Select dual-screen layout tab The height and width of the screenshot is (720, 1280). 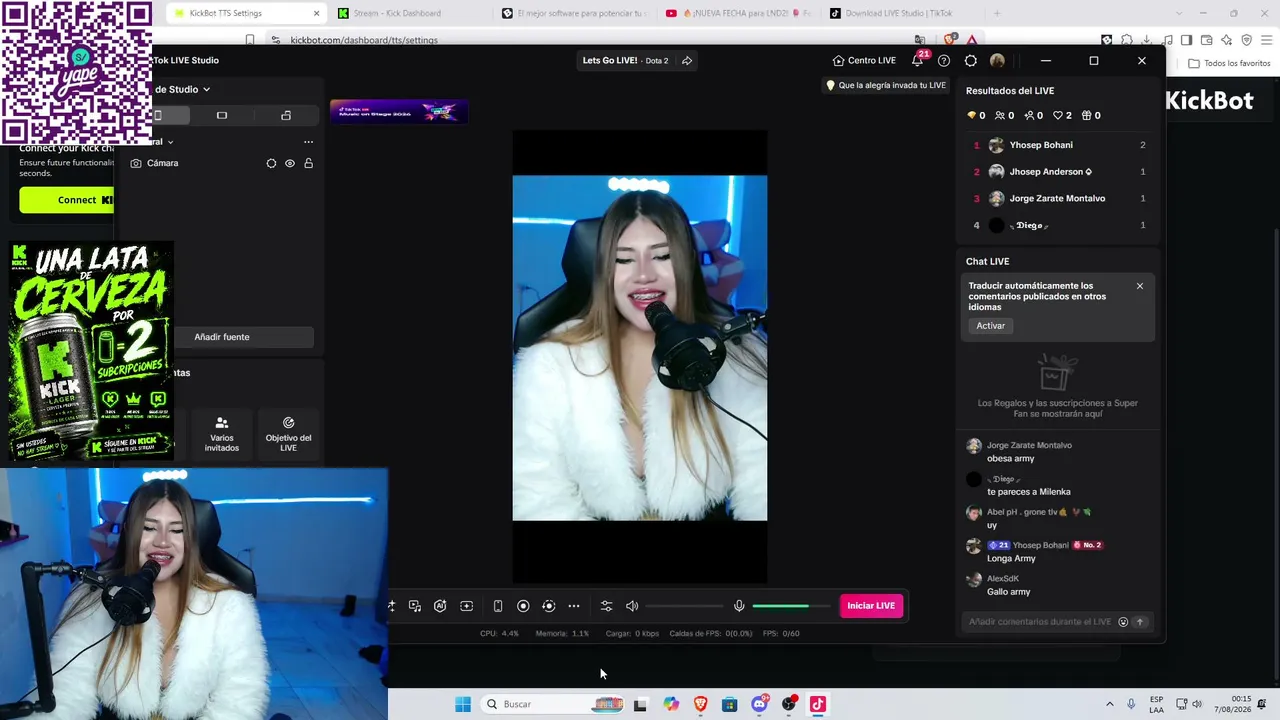point(286,115)
